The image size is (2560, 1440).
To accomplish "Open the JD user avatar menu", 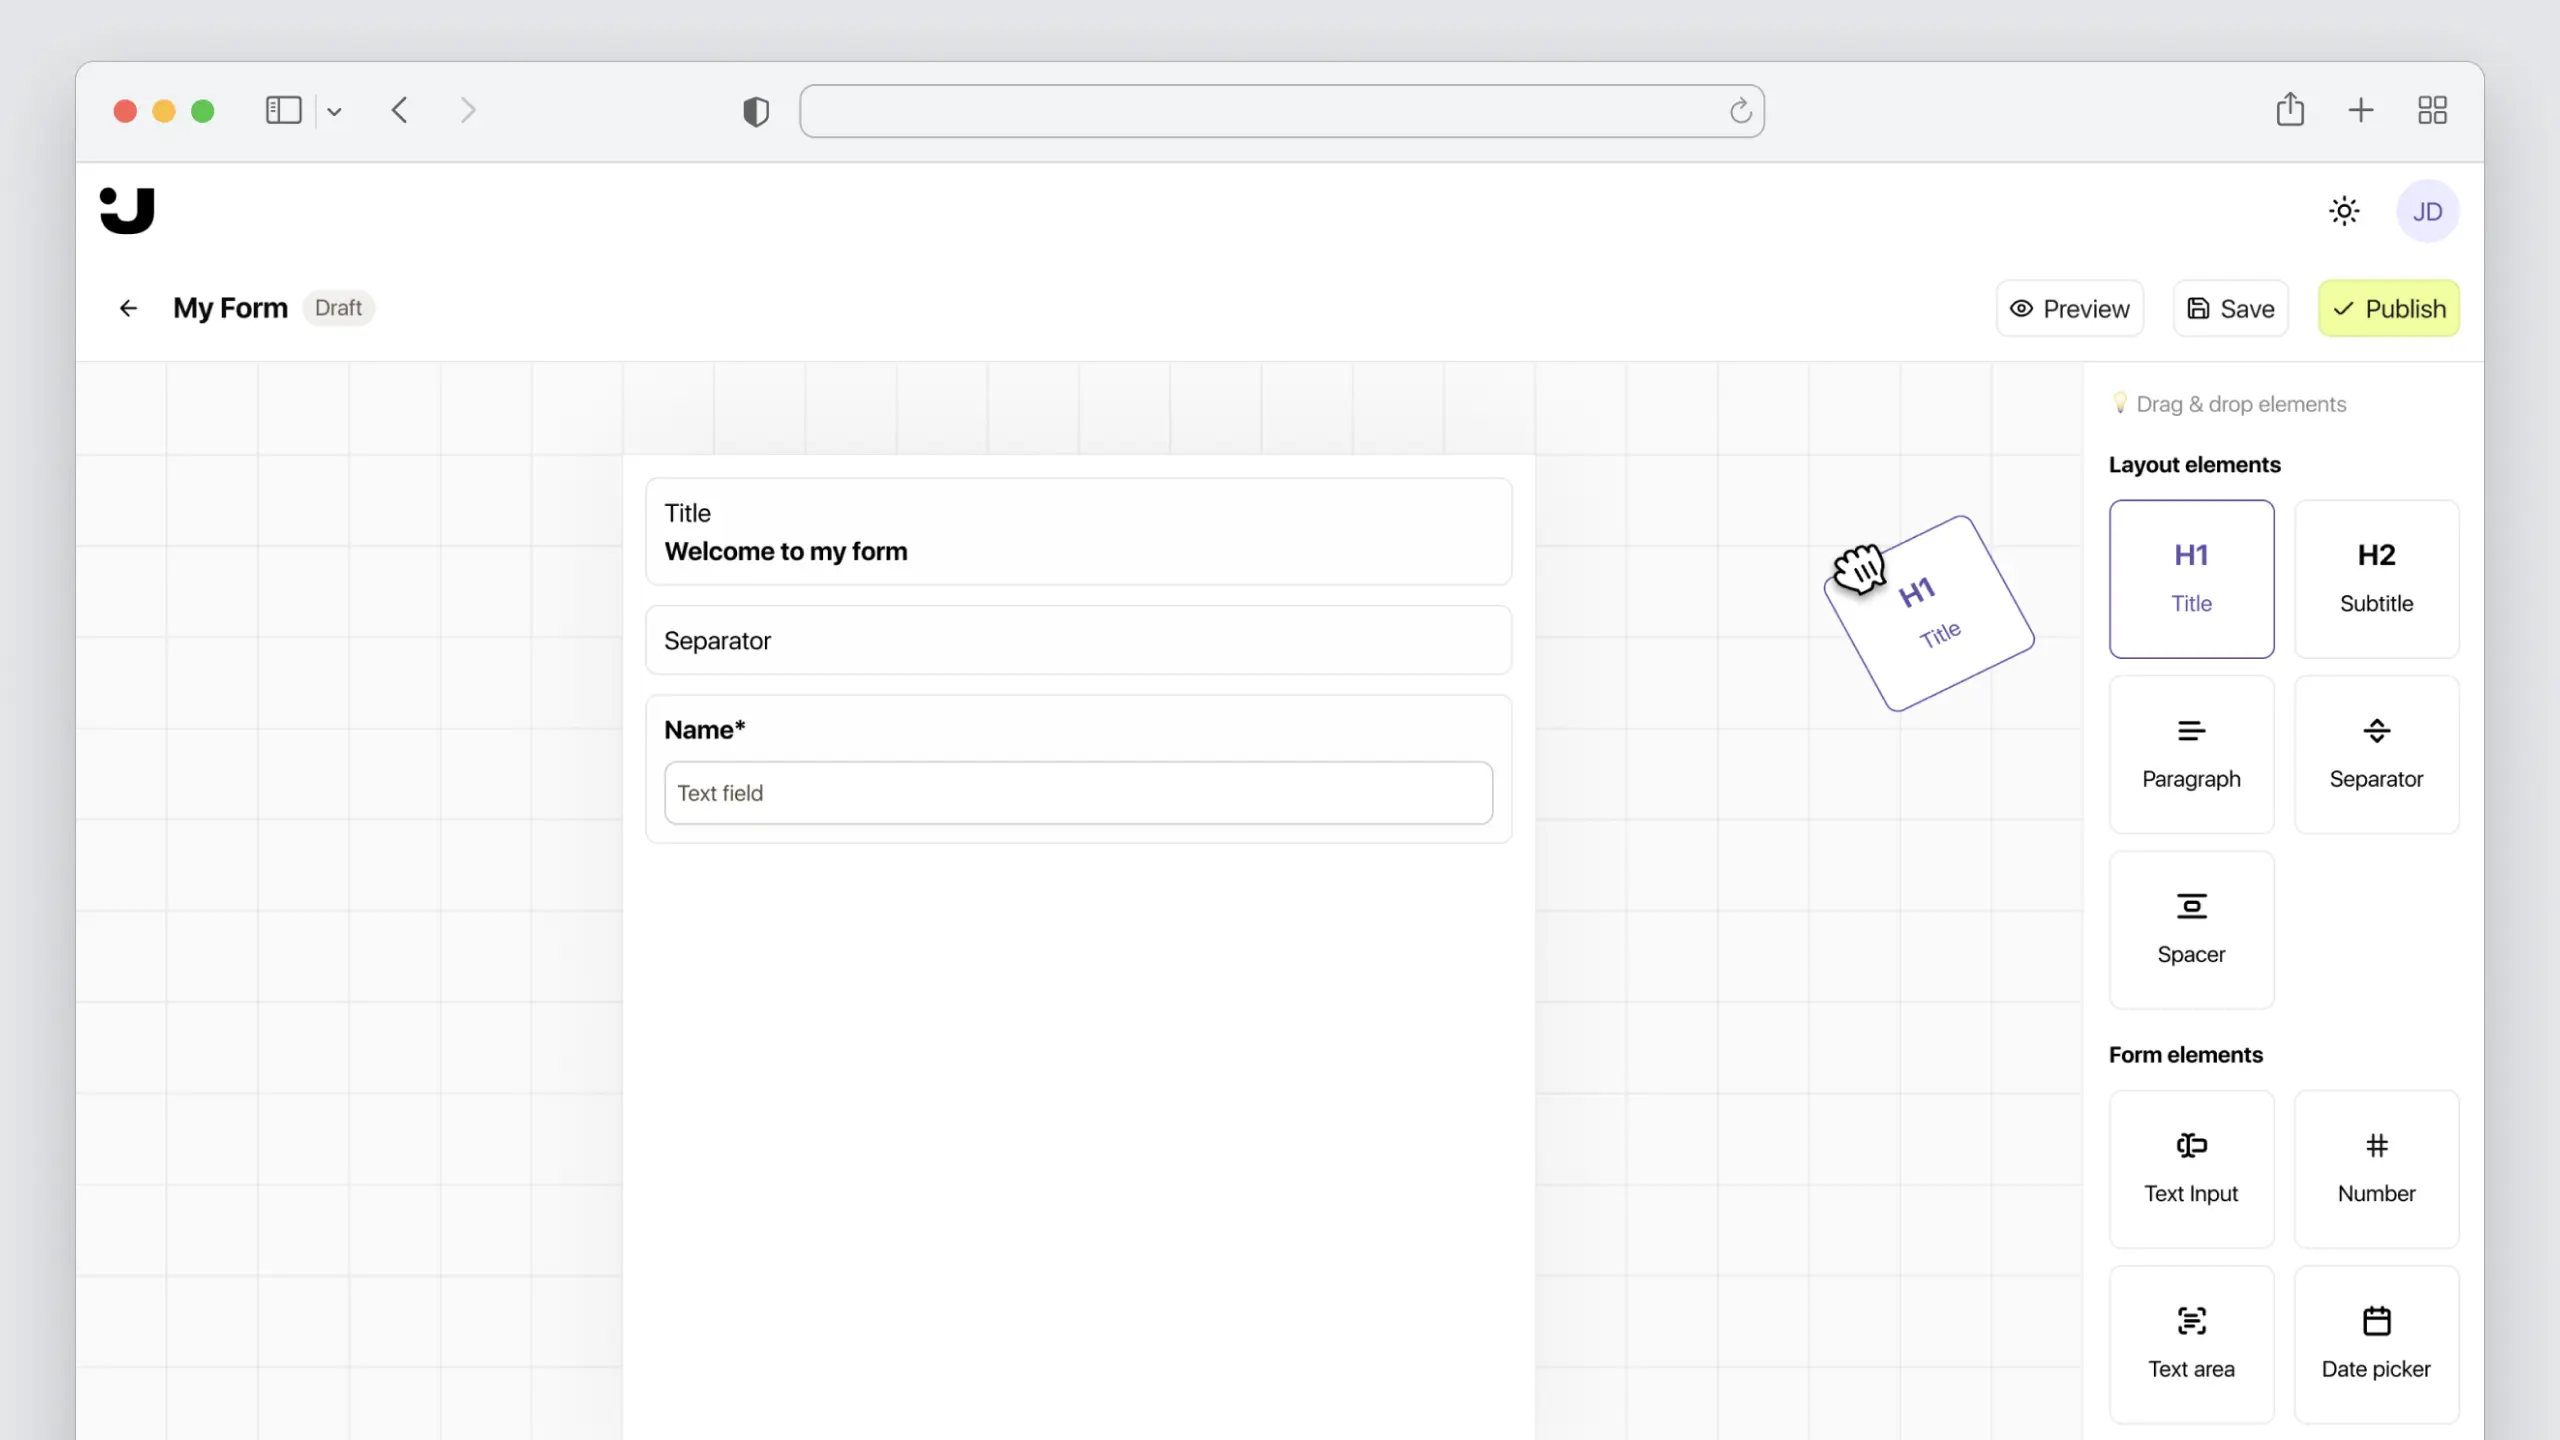I will (2427, 211).
